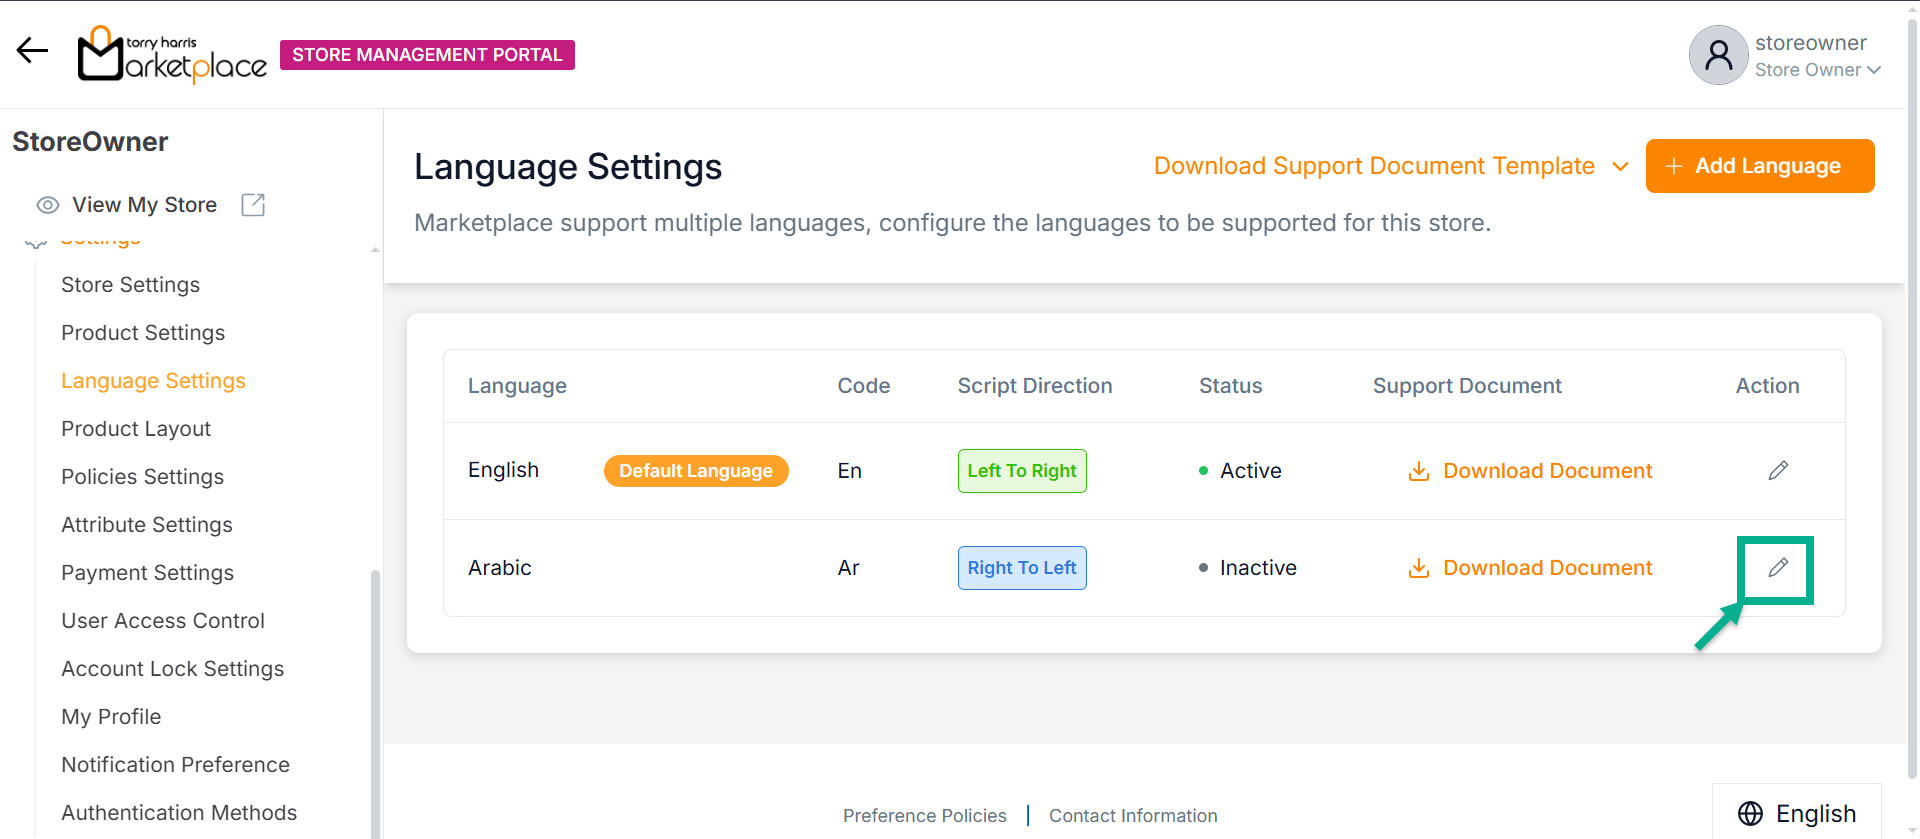Viewport: 1920px width, 839px height.
Task: Open the external link icon beside View My Store
Action: [x=253, y=205]
